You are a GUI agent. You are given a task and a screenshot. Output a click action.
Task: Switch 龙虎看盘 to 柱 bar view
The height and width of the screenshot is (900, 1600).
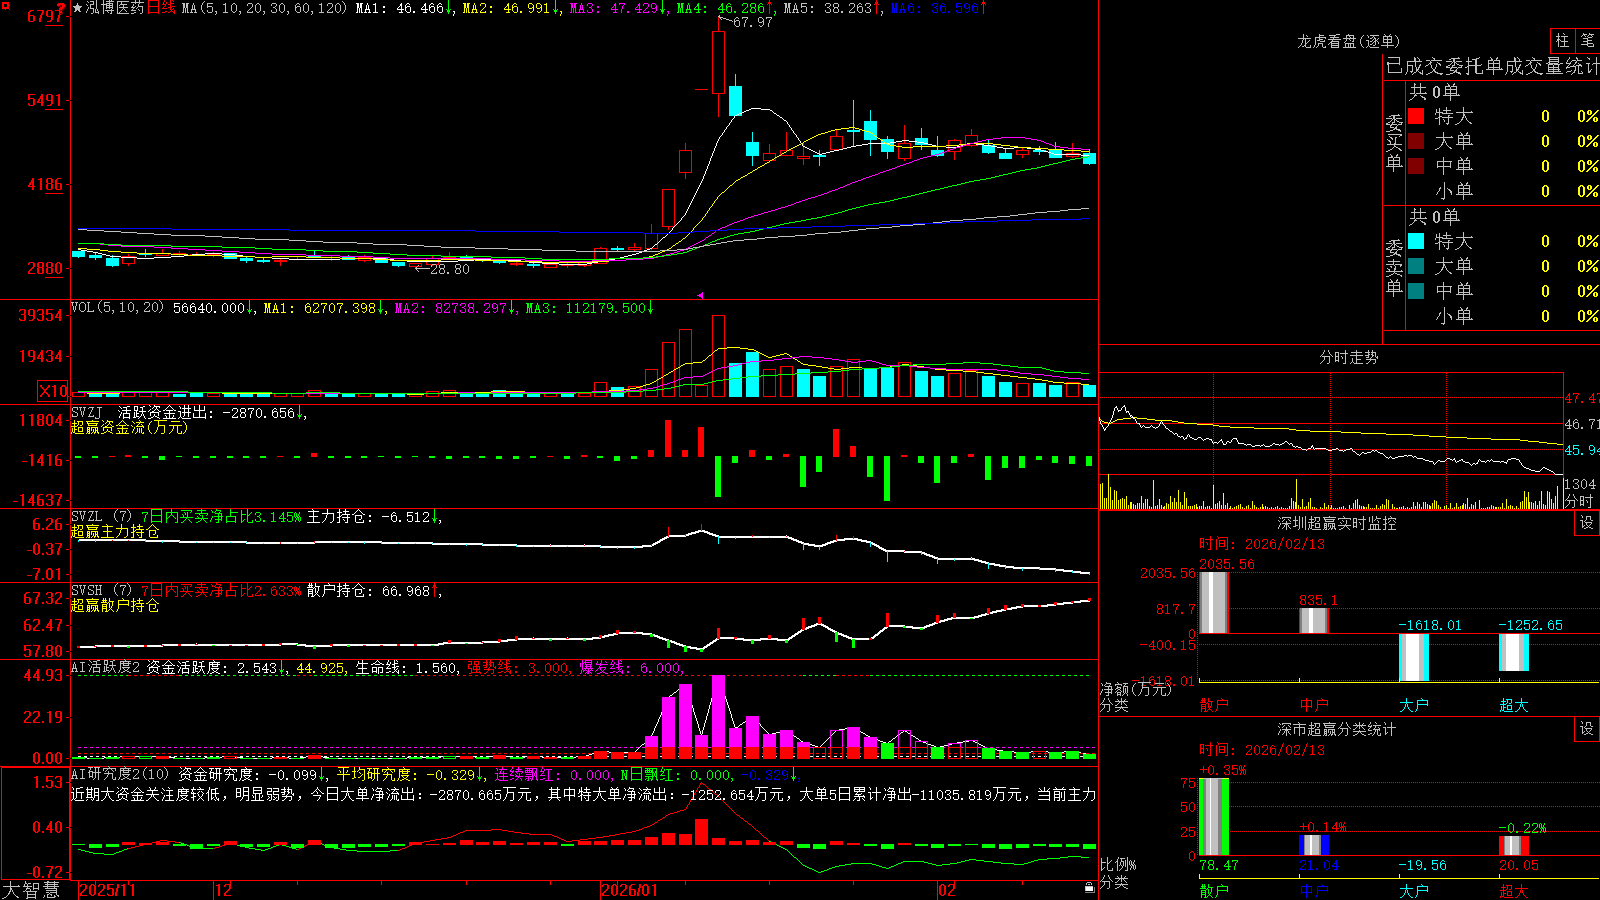[x=1562, y=40]
